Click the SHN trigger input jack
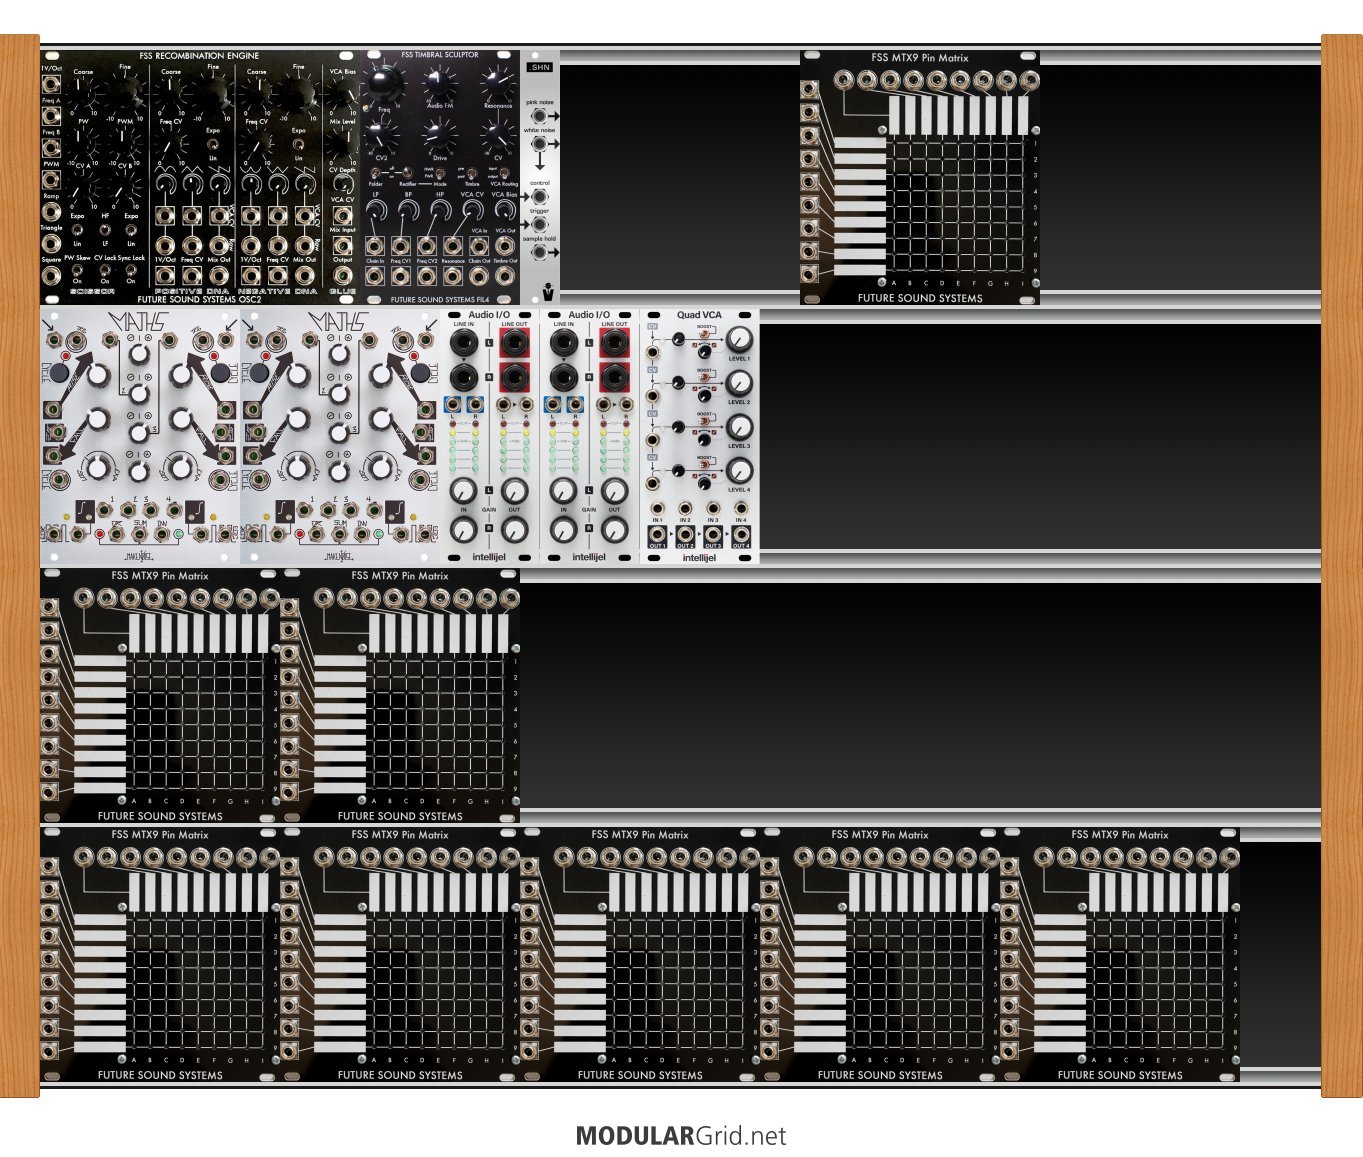Viewport: 1363px width, 1157px height. pos(539,225)
